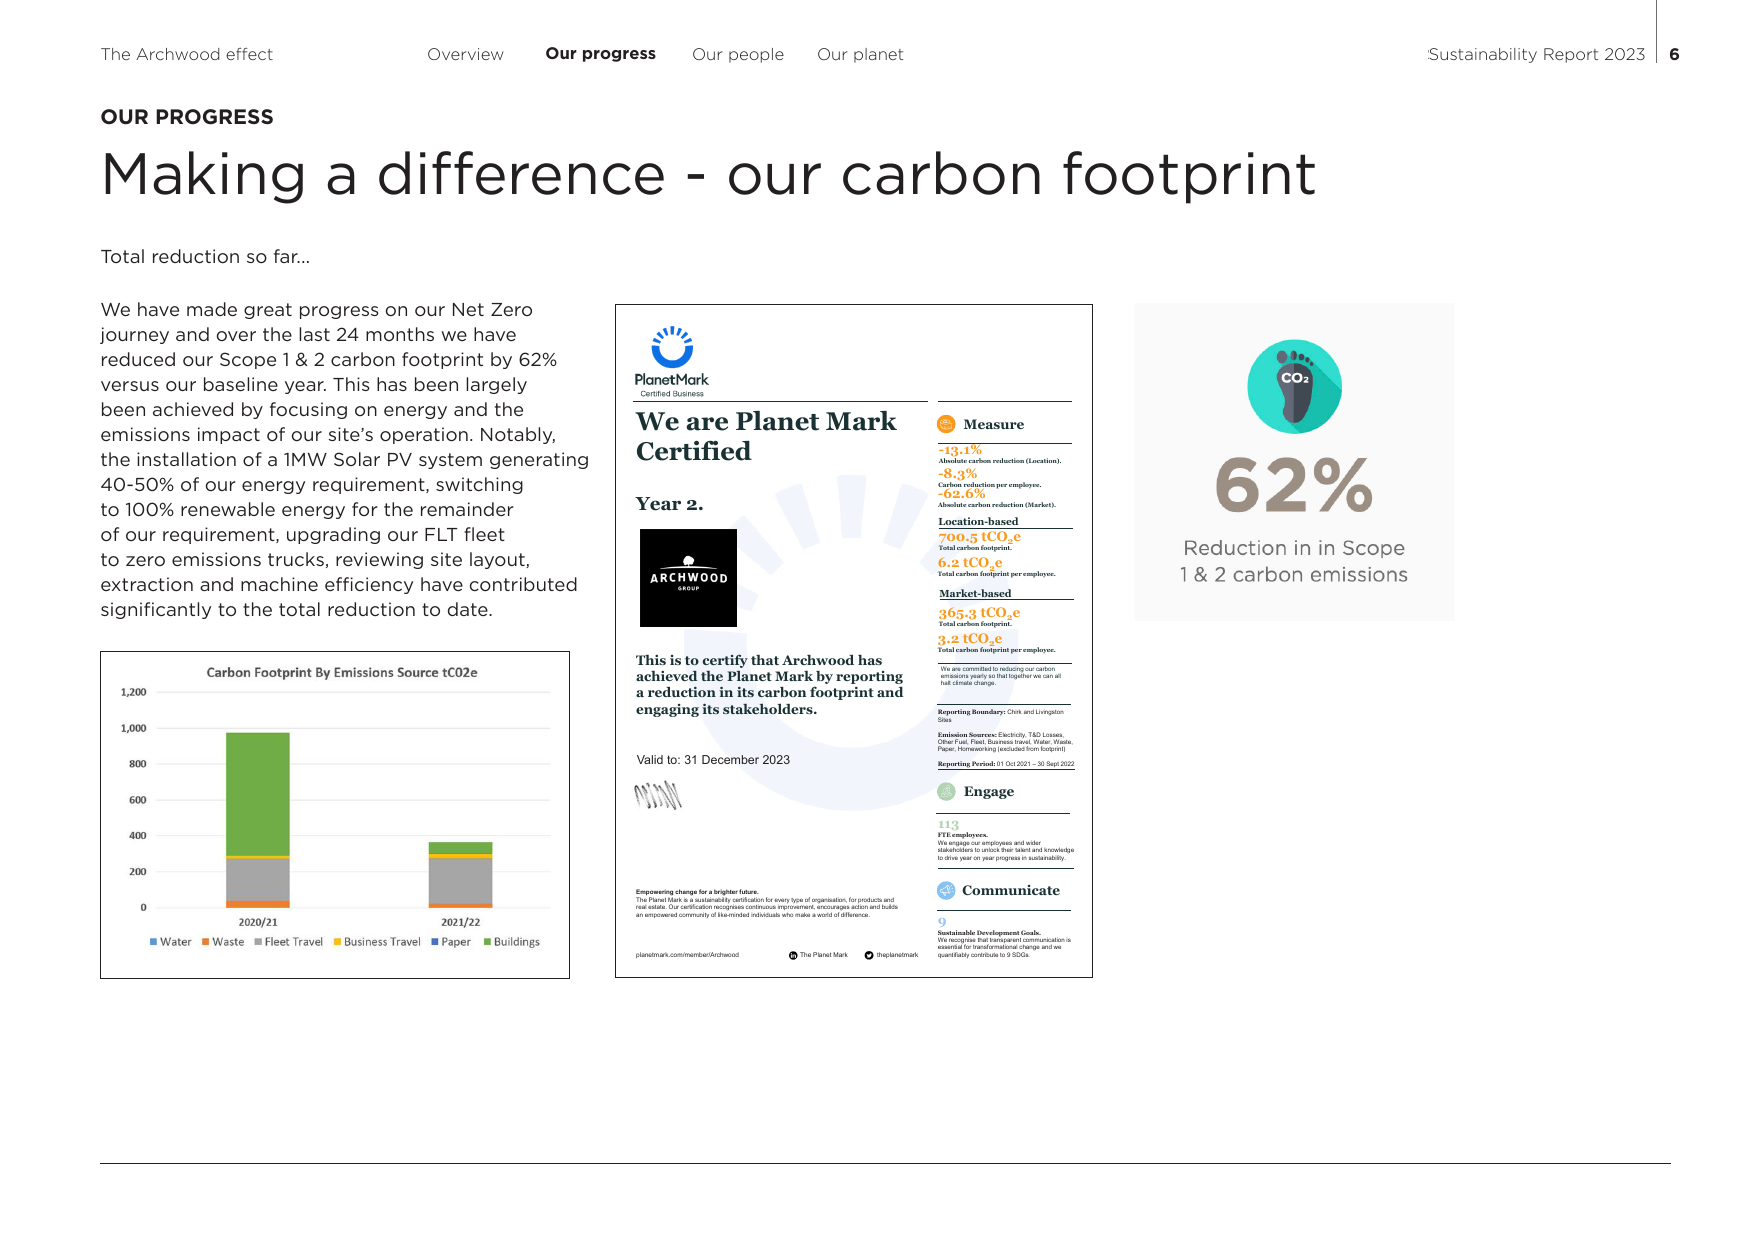
Task: Click the Business Travel legend entry
Action: click(x=377, y=942)
